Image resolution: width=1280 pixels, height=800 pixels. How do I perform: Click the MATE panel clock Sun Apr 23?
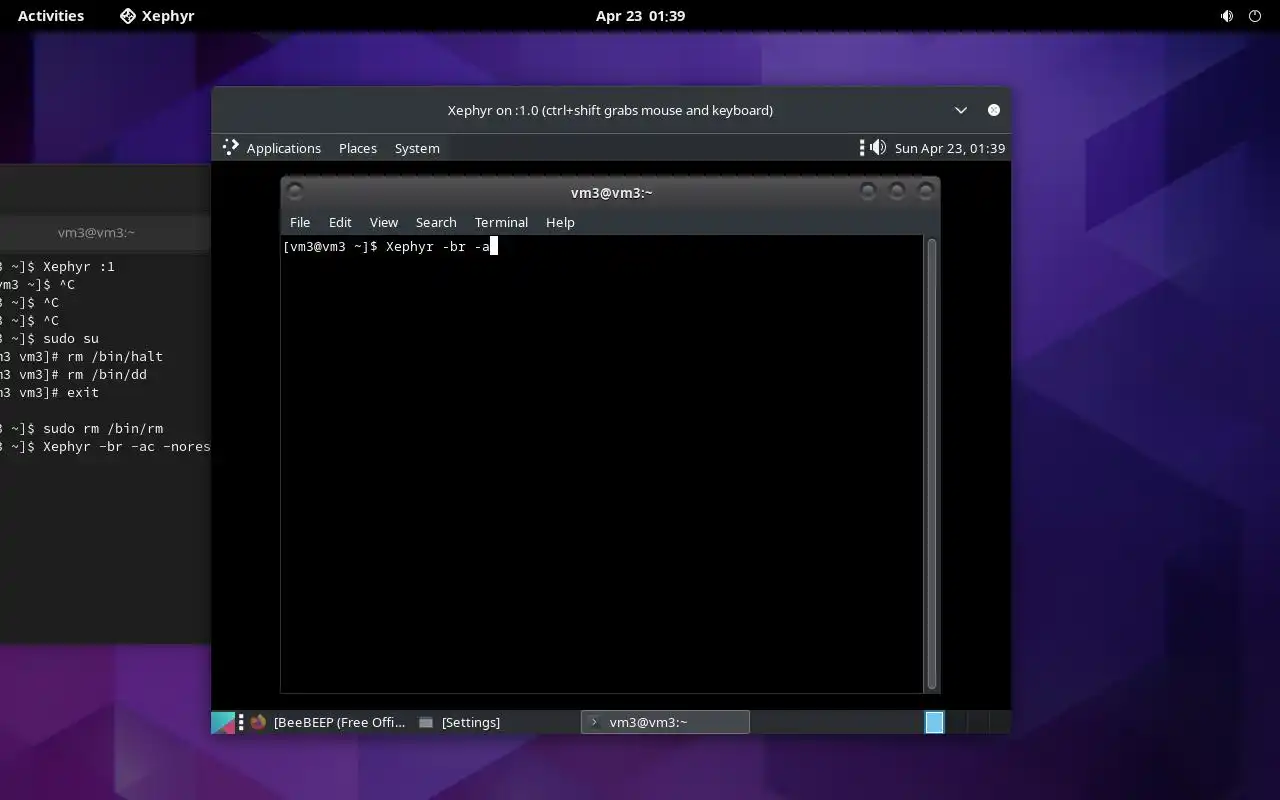point(950,148)
